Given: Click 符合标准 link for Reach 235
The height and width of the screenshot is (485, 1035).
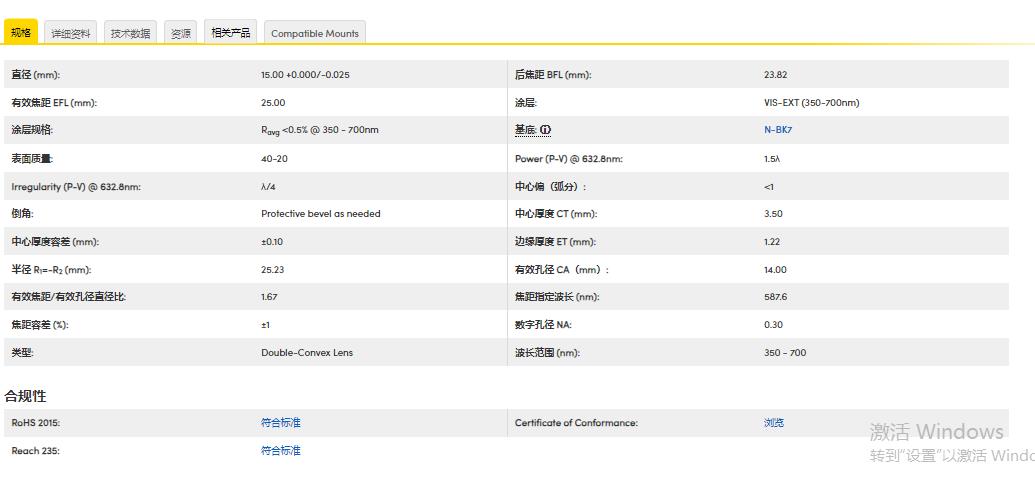Looking at the screenshot, I should pos(281,451).
